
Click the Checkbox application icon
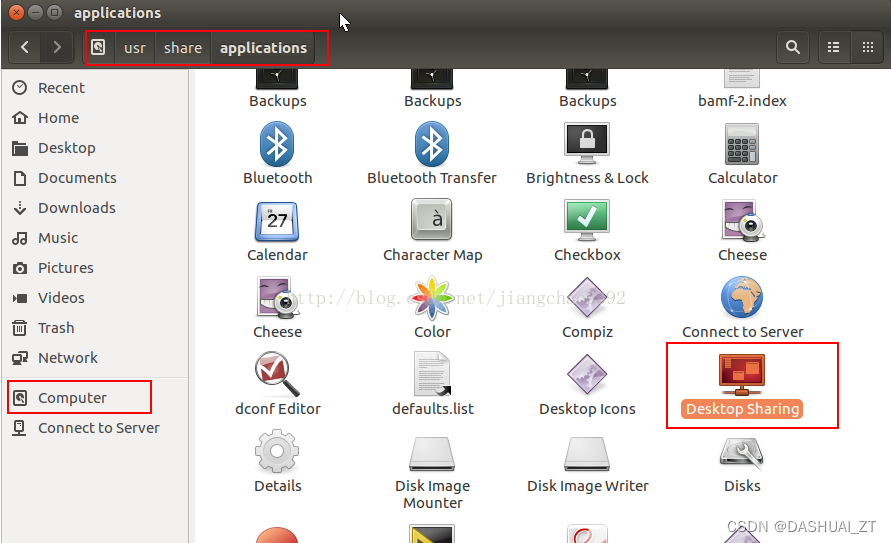pos(587,222)
